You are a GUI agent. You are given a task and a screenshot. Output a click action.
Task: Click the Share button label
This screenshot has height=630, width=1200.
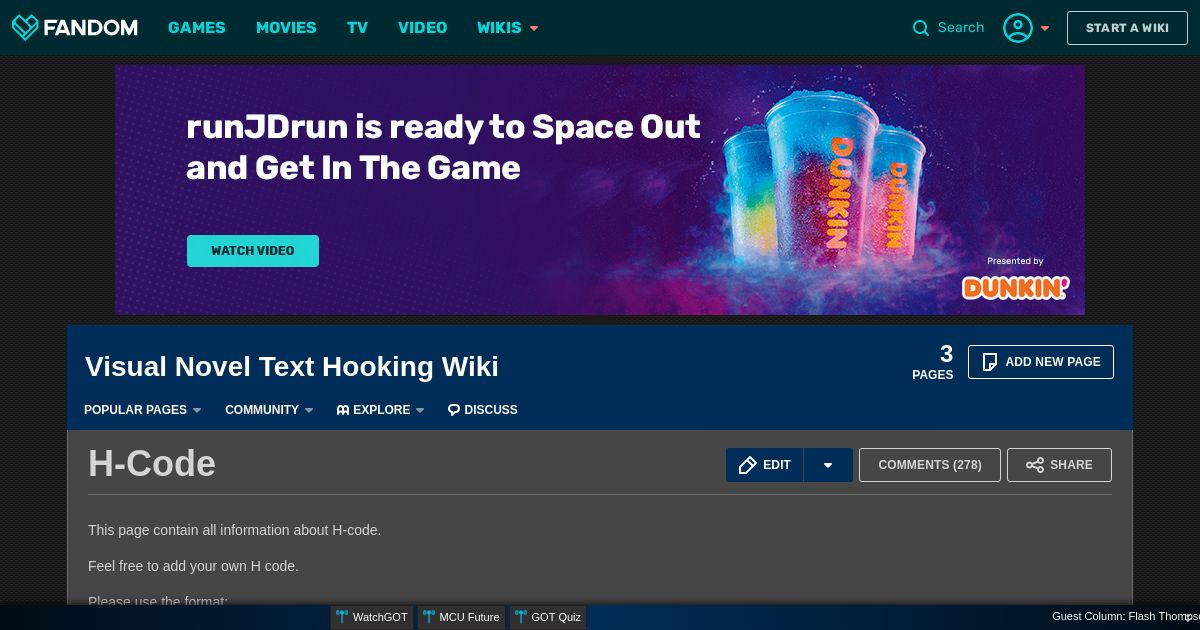1072,465
